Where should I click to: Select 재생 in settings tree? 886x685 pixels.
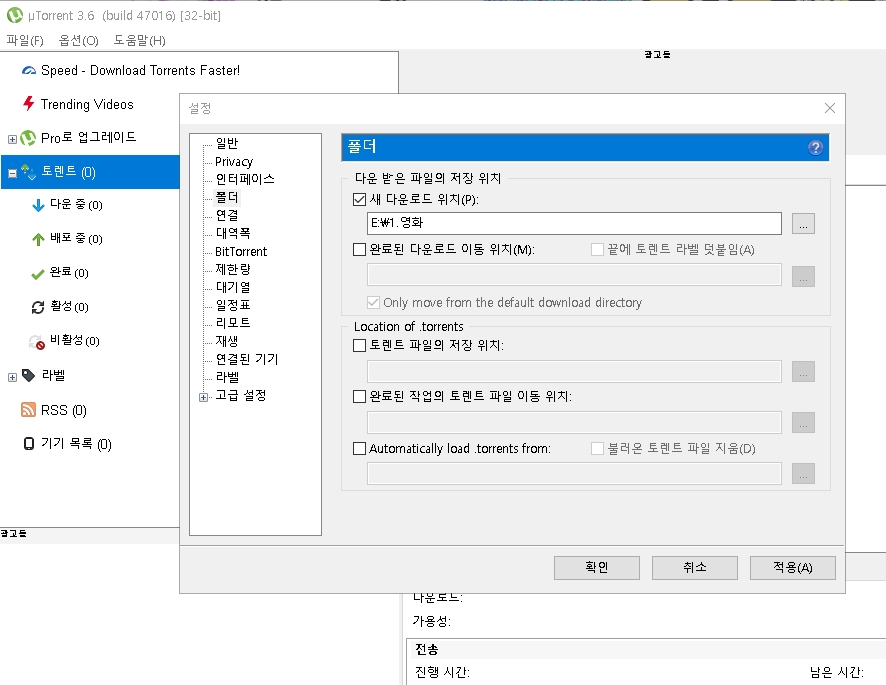point(227,341)
